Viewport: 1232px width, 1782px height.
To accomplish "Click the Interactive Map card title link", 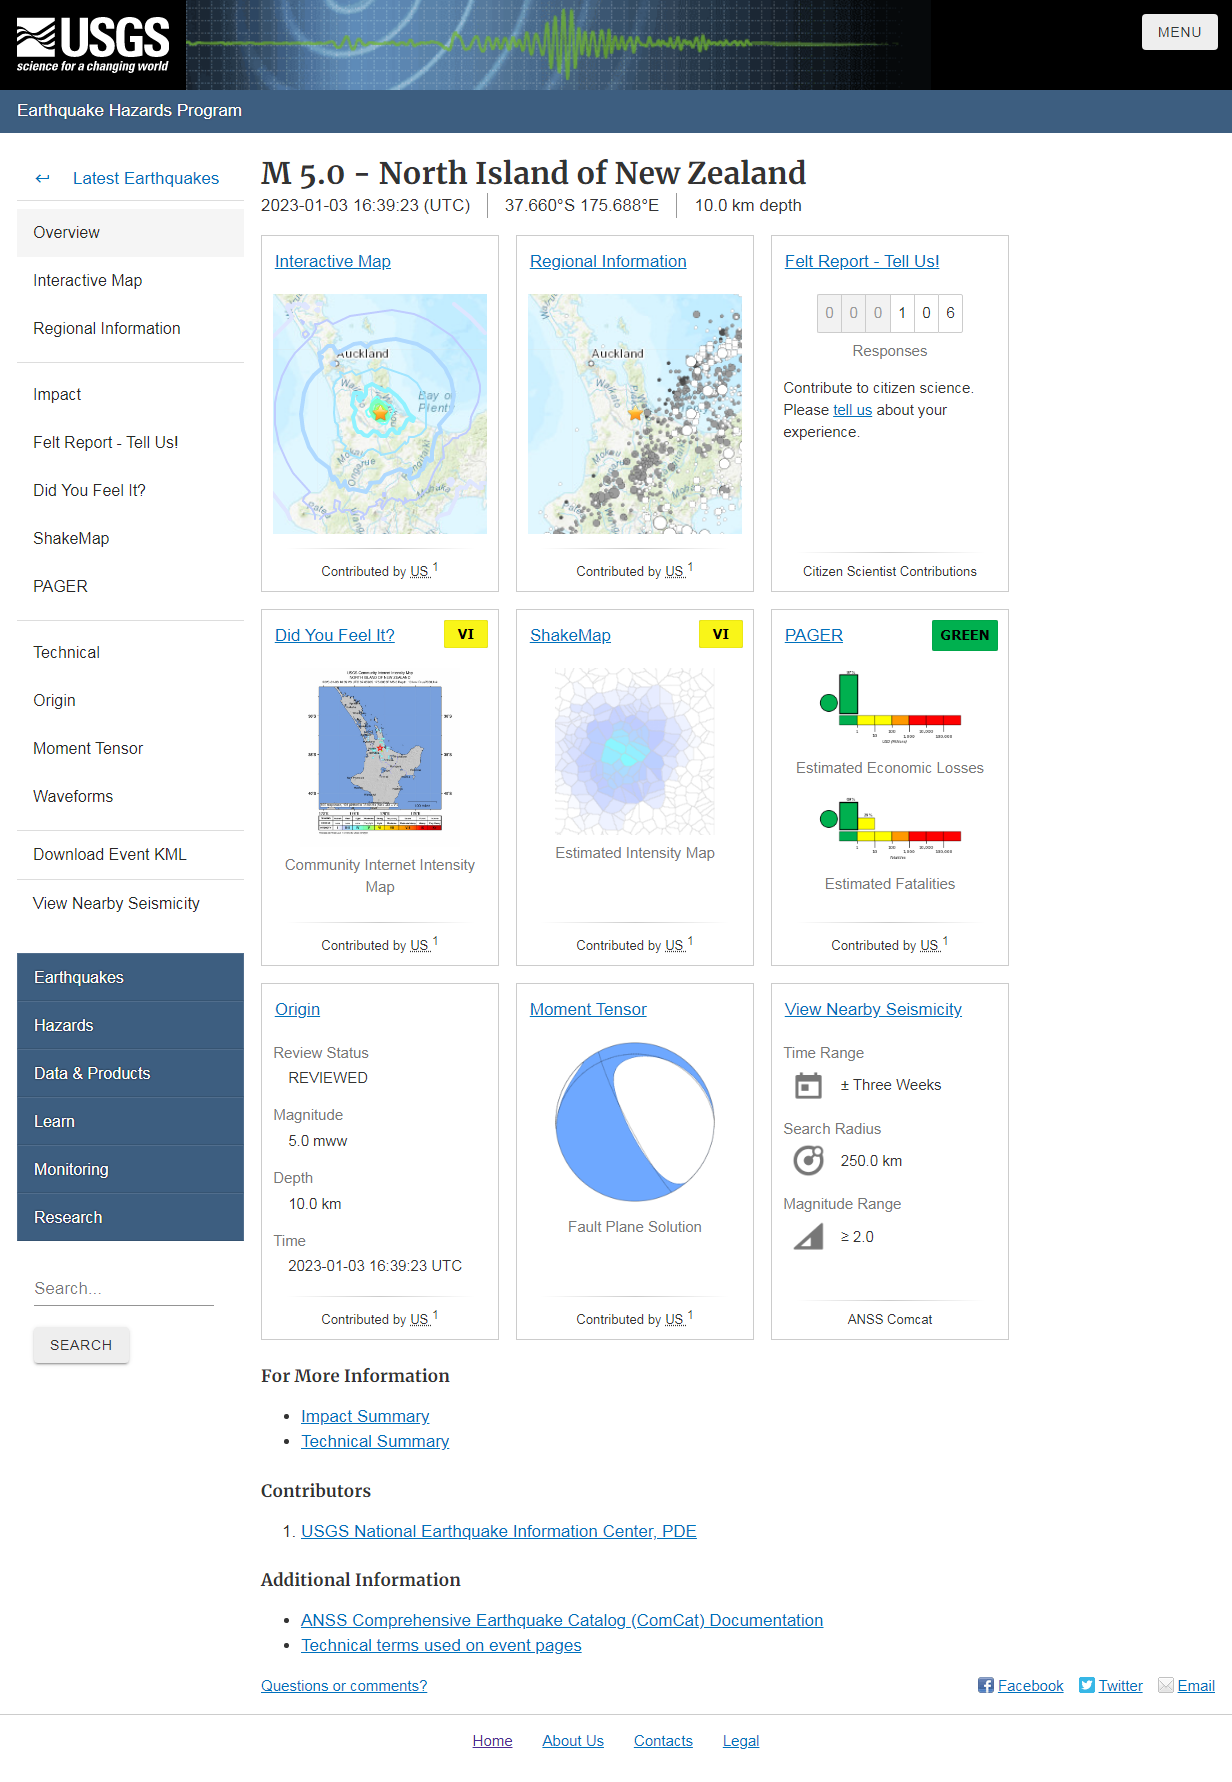I will (x=333, y=261).
